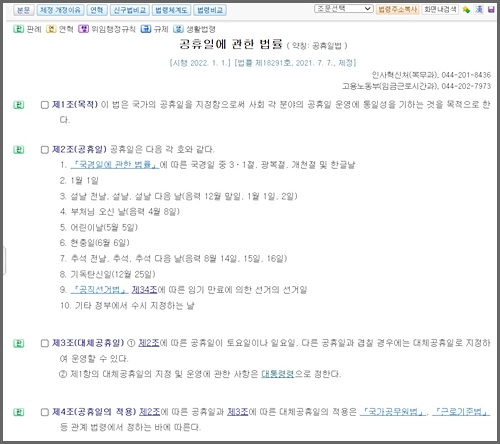Open the case law icon beside 제3조(대체공휴일)
This screenshot has height=444, width=500.
(19, 343)
